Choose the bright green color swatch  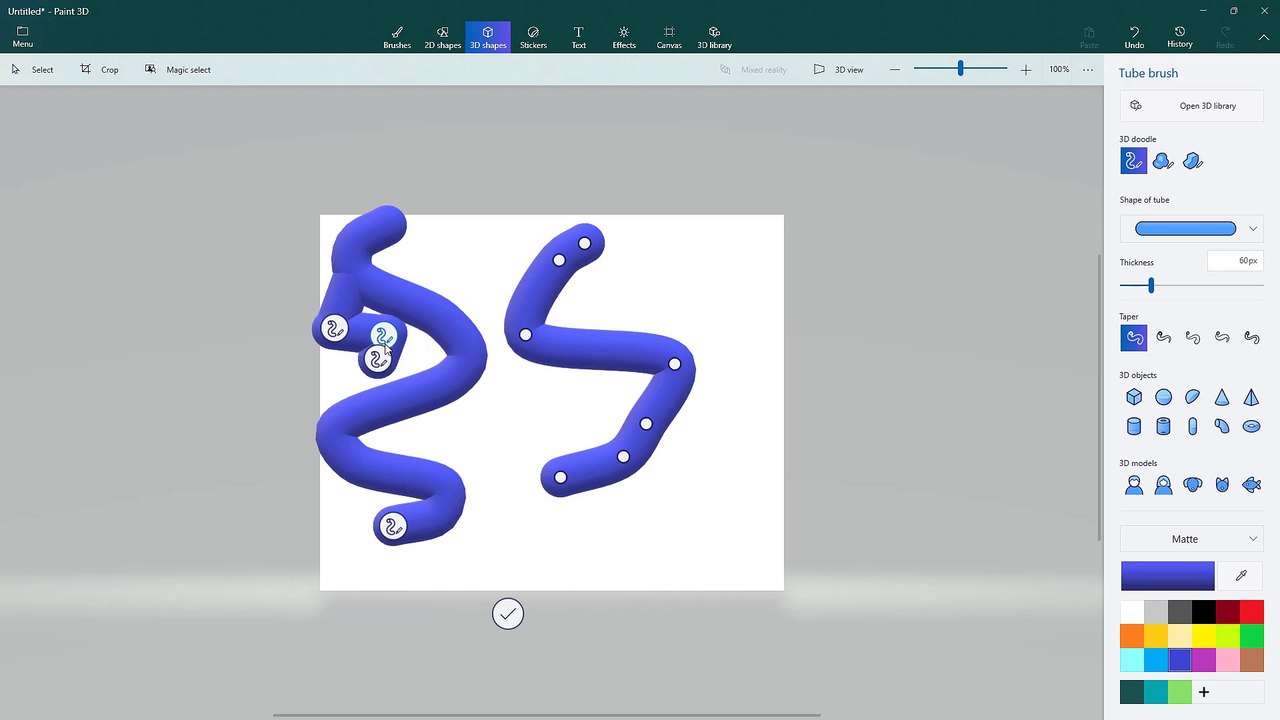tap(1252, 636)
